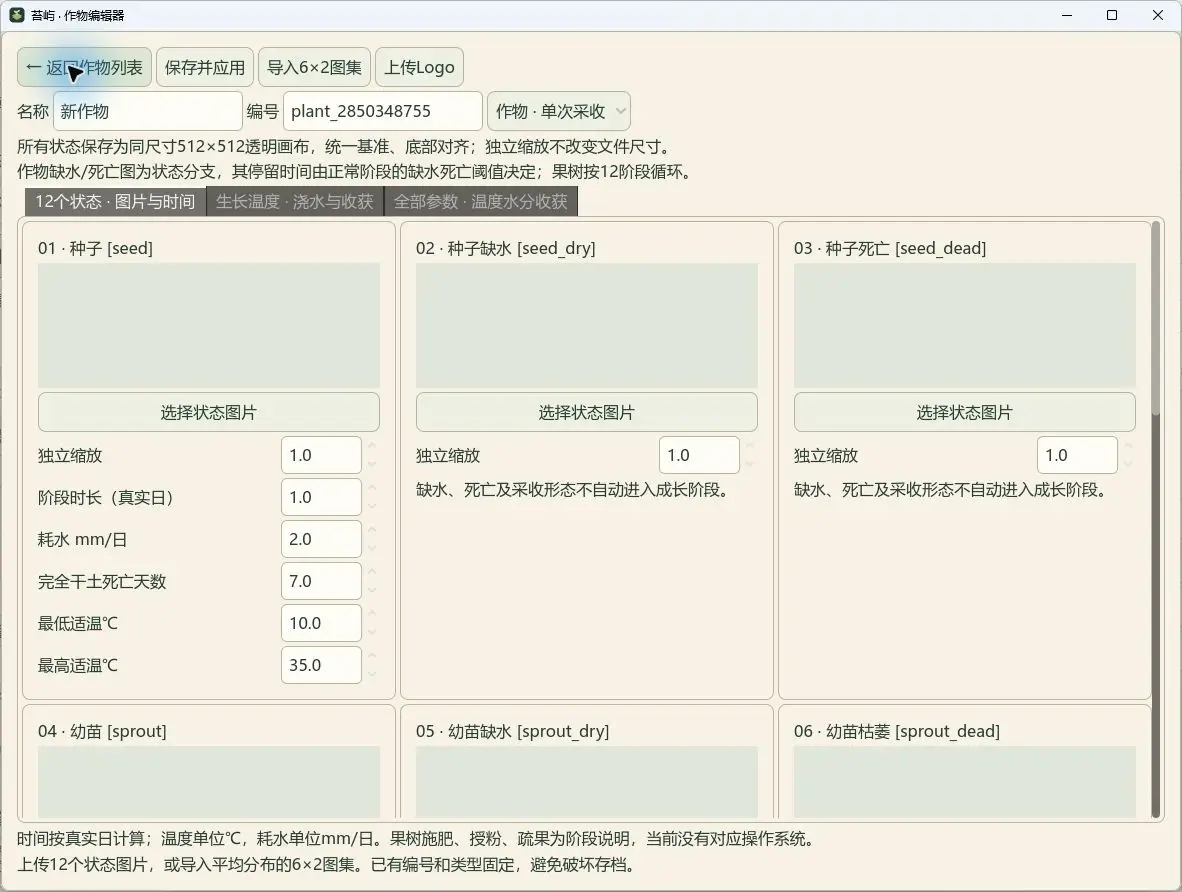Click the 最低适温℃ value field
The height and width of the screenshot is (892, 1182).
click(321, 623)
